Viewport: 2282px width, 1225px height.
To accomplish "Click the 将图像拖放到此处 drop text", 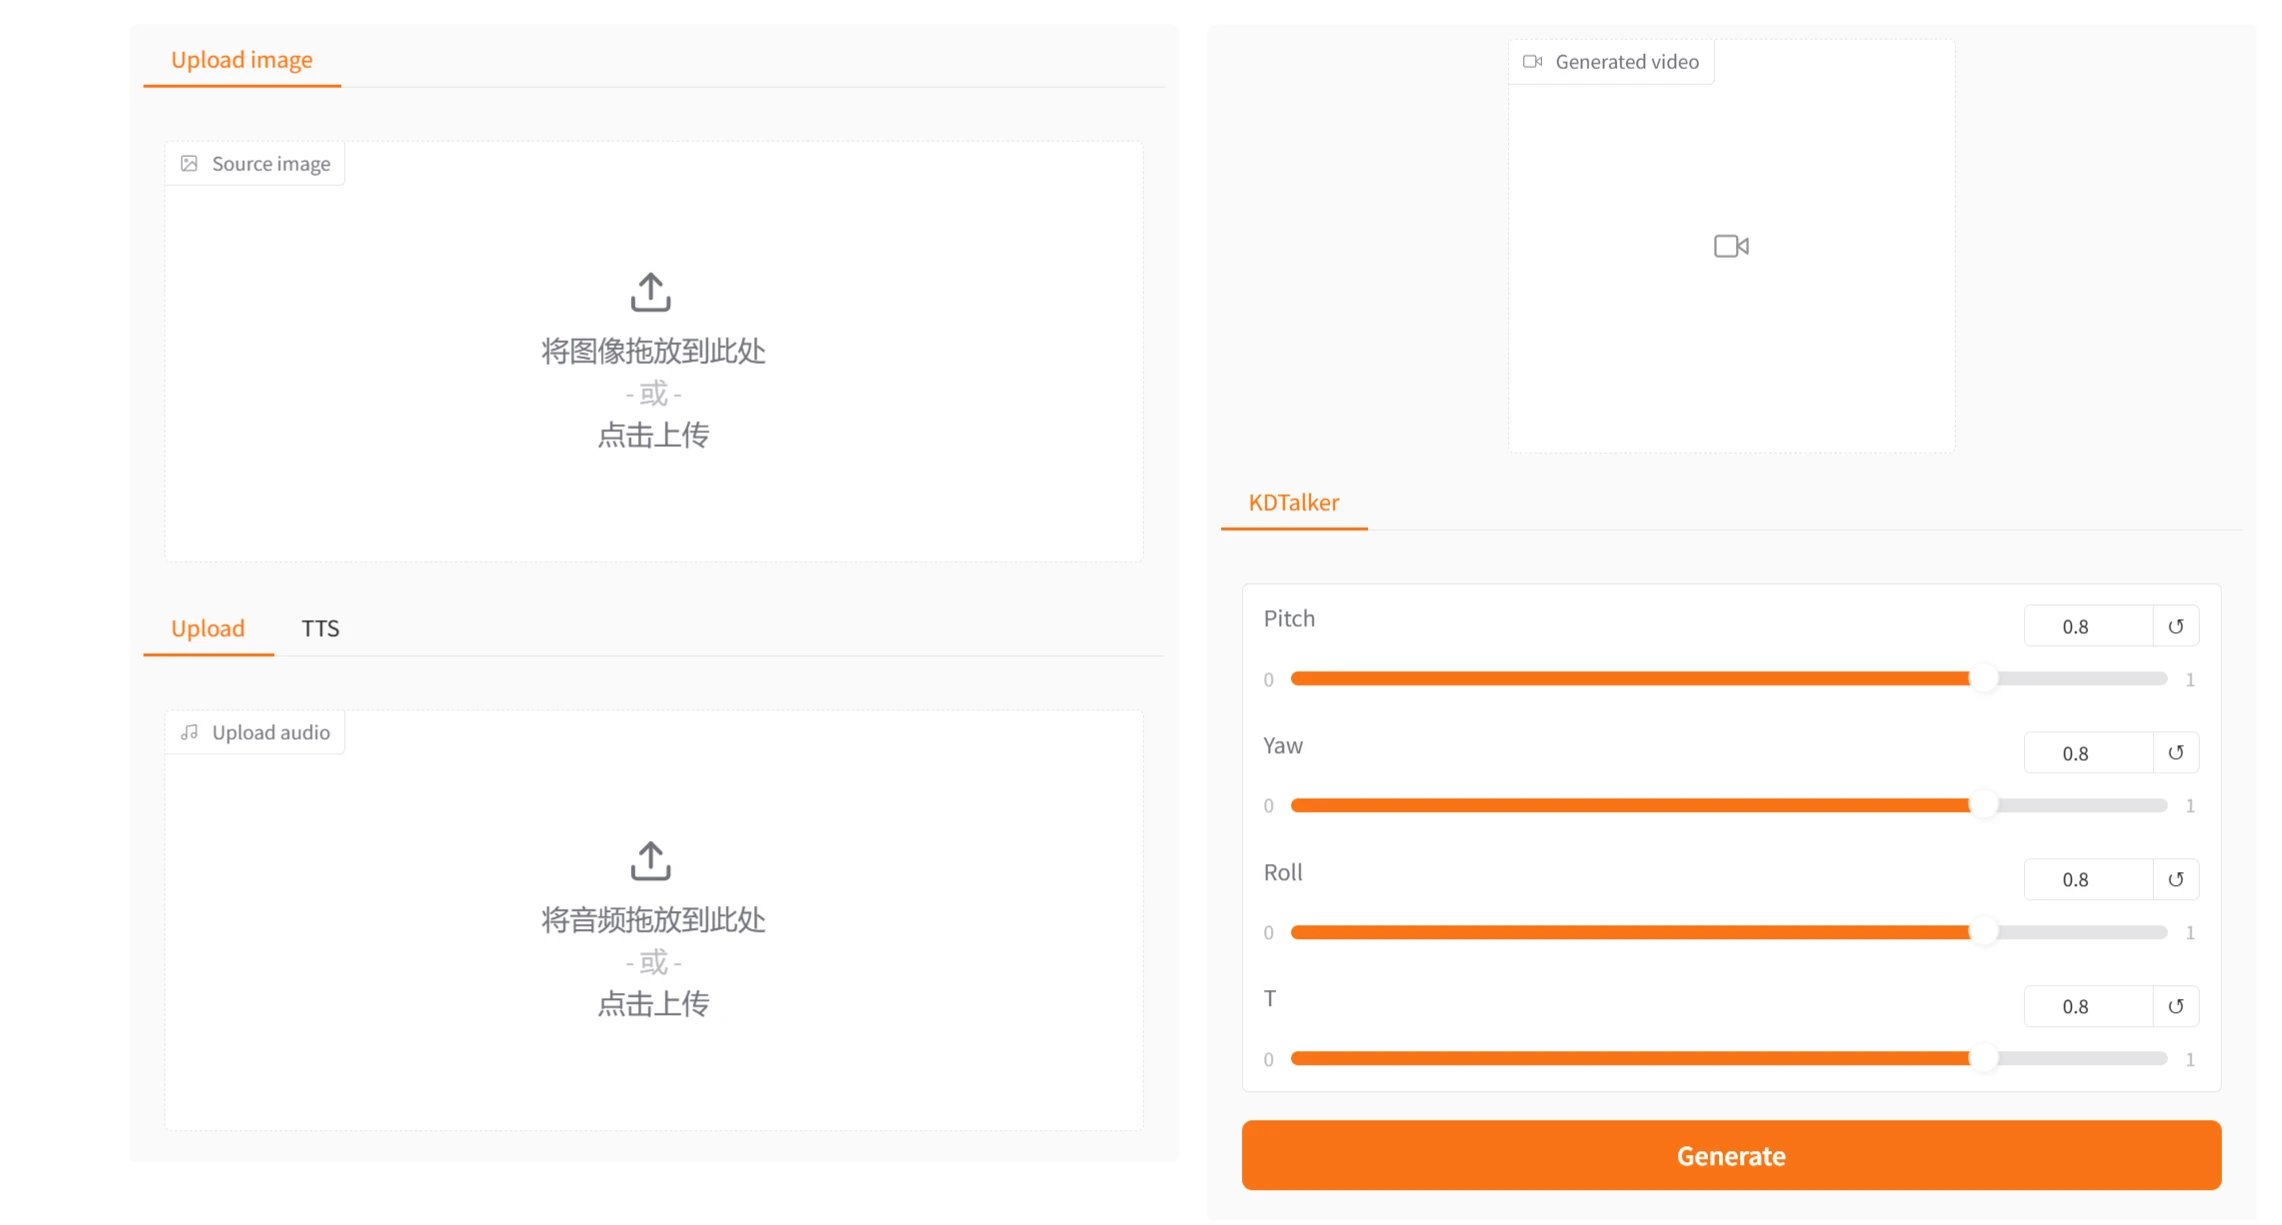I will 653,352.
